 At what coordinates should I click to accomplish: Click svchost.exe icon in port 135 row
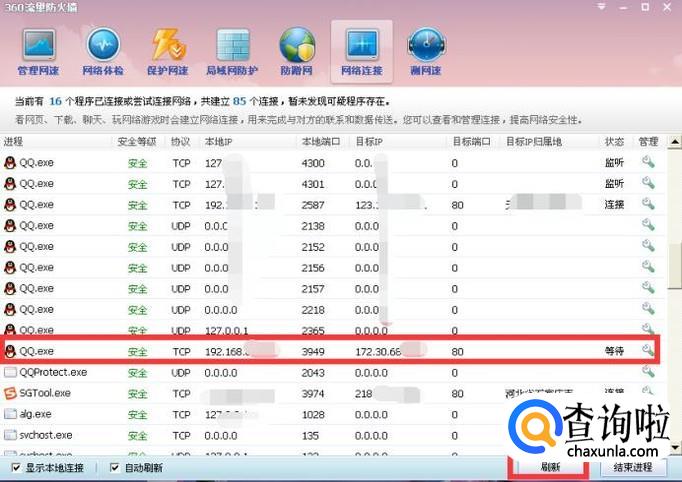(x=10, y=435)
